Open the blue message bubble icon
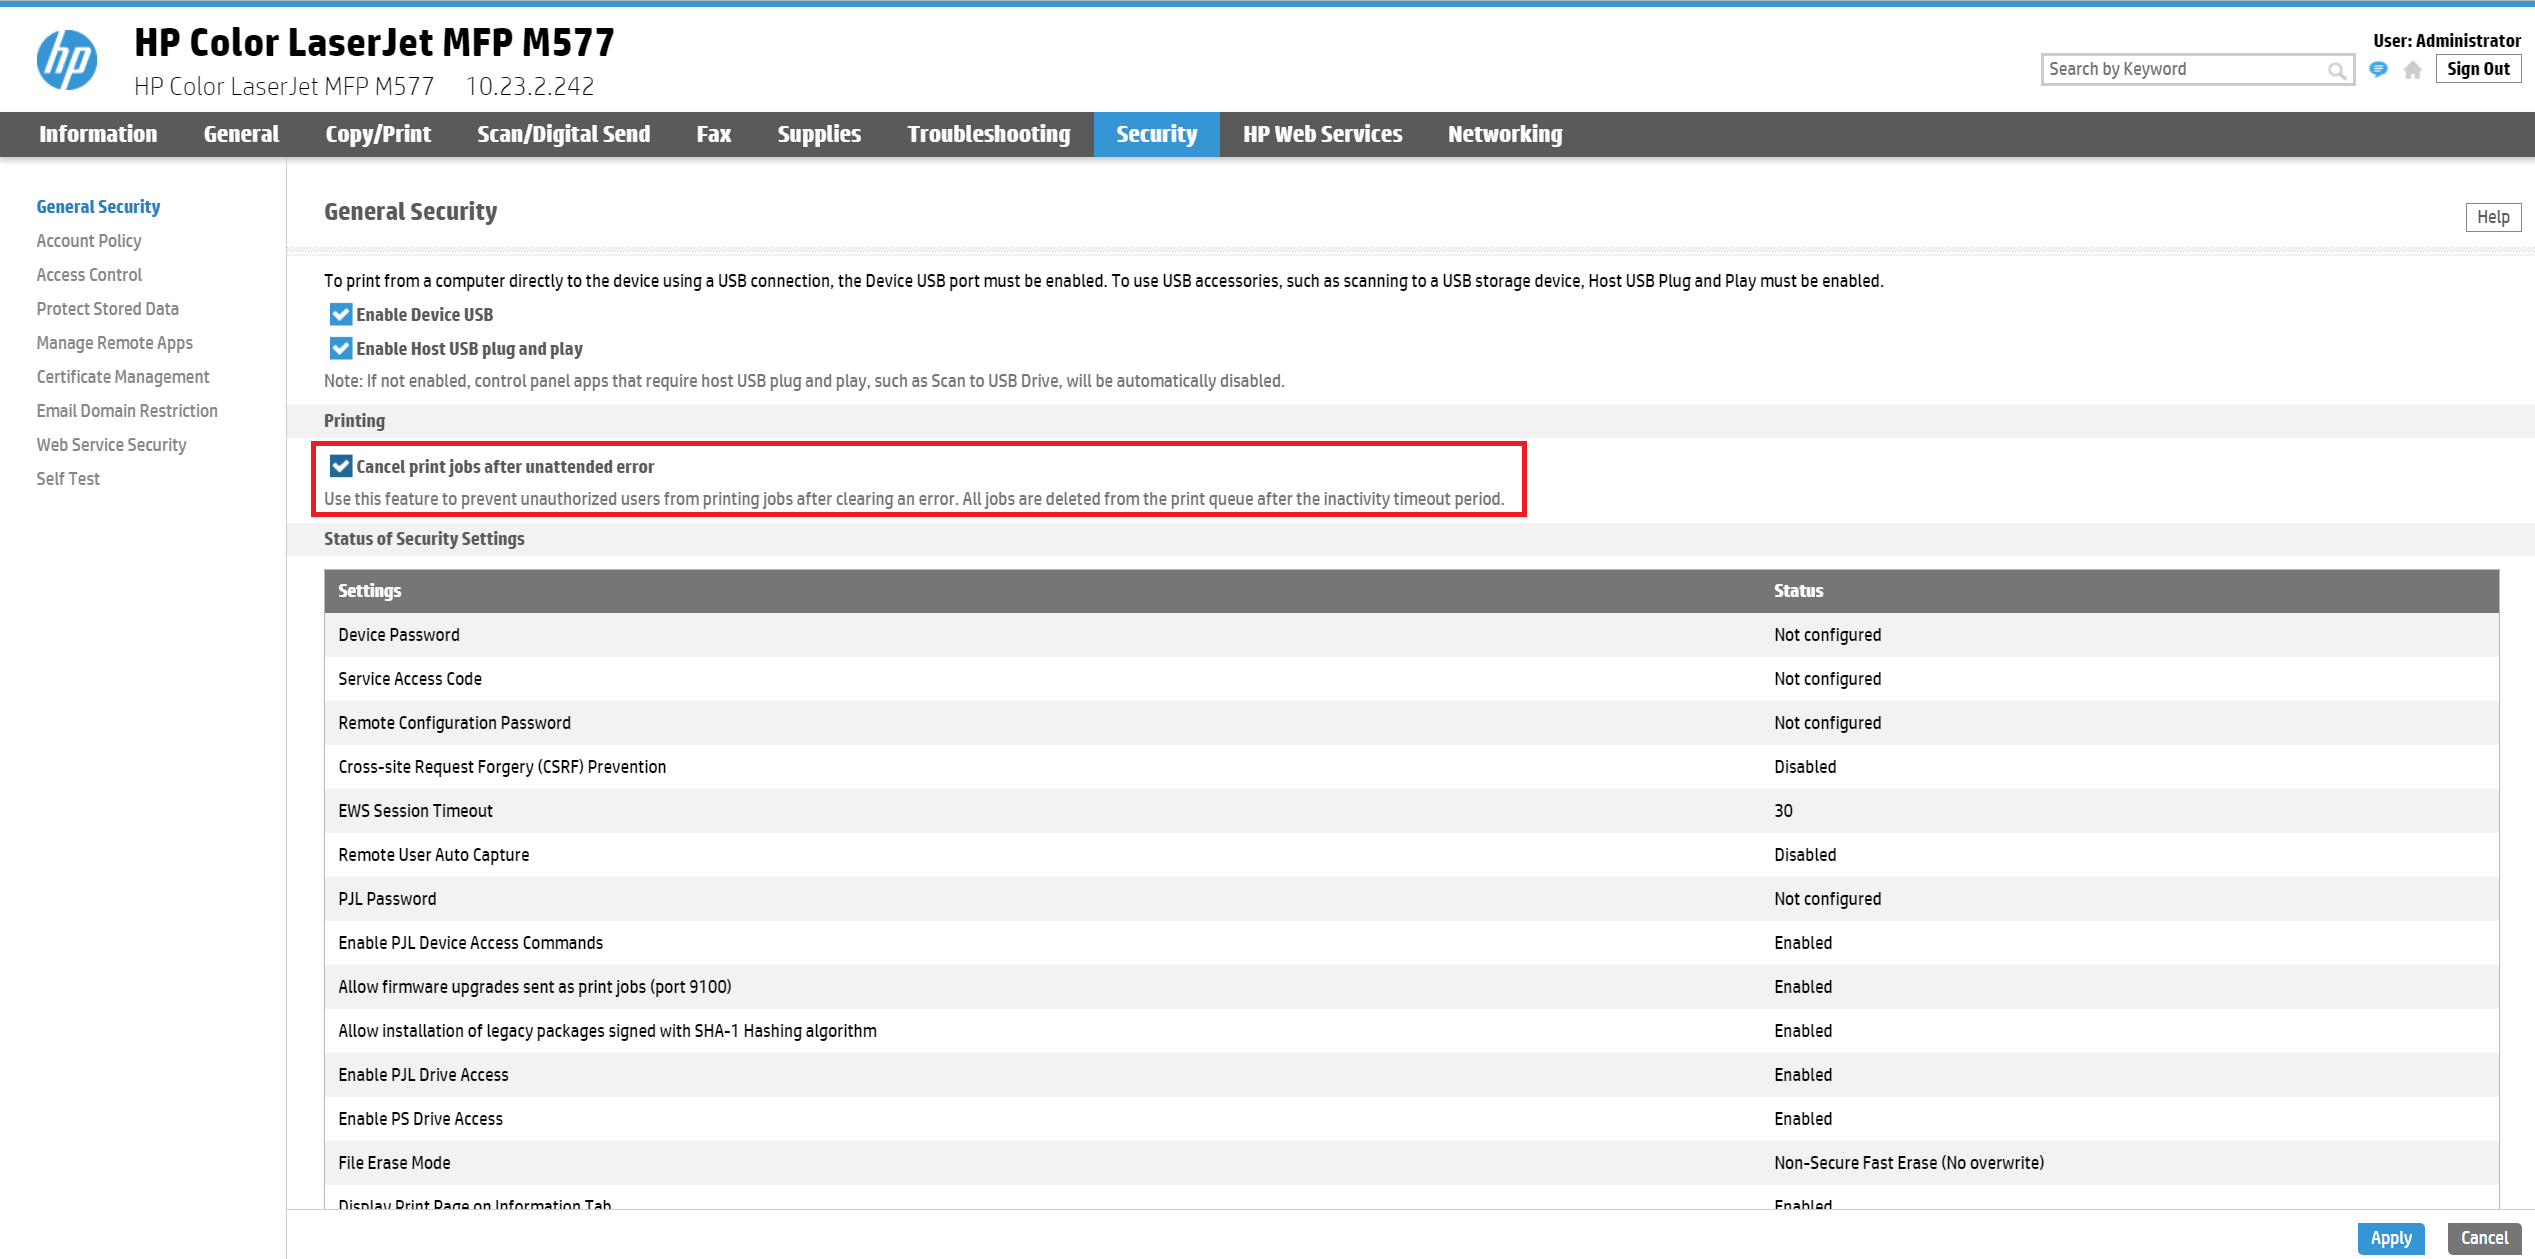Screen dimensions: 2535x1259 click(2379, 69)
